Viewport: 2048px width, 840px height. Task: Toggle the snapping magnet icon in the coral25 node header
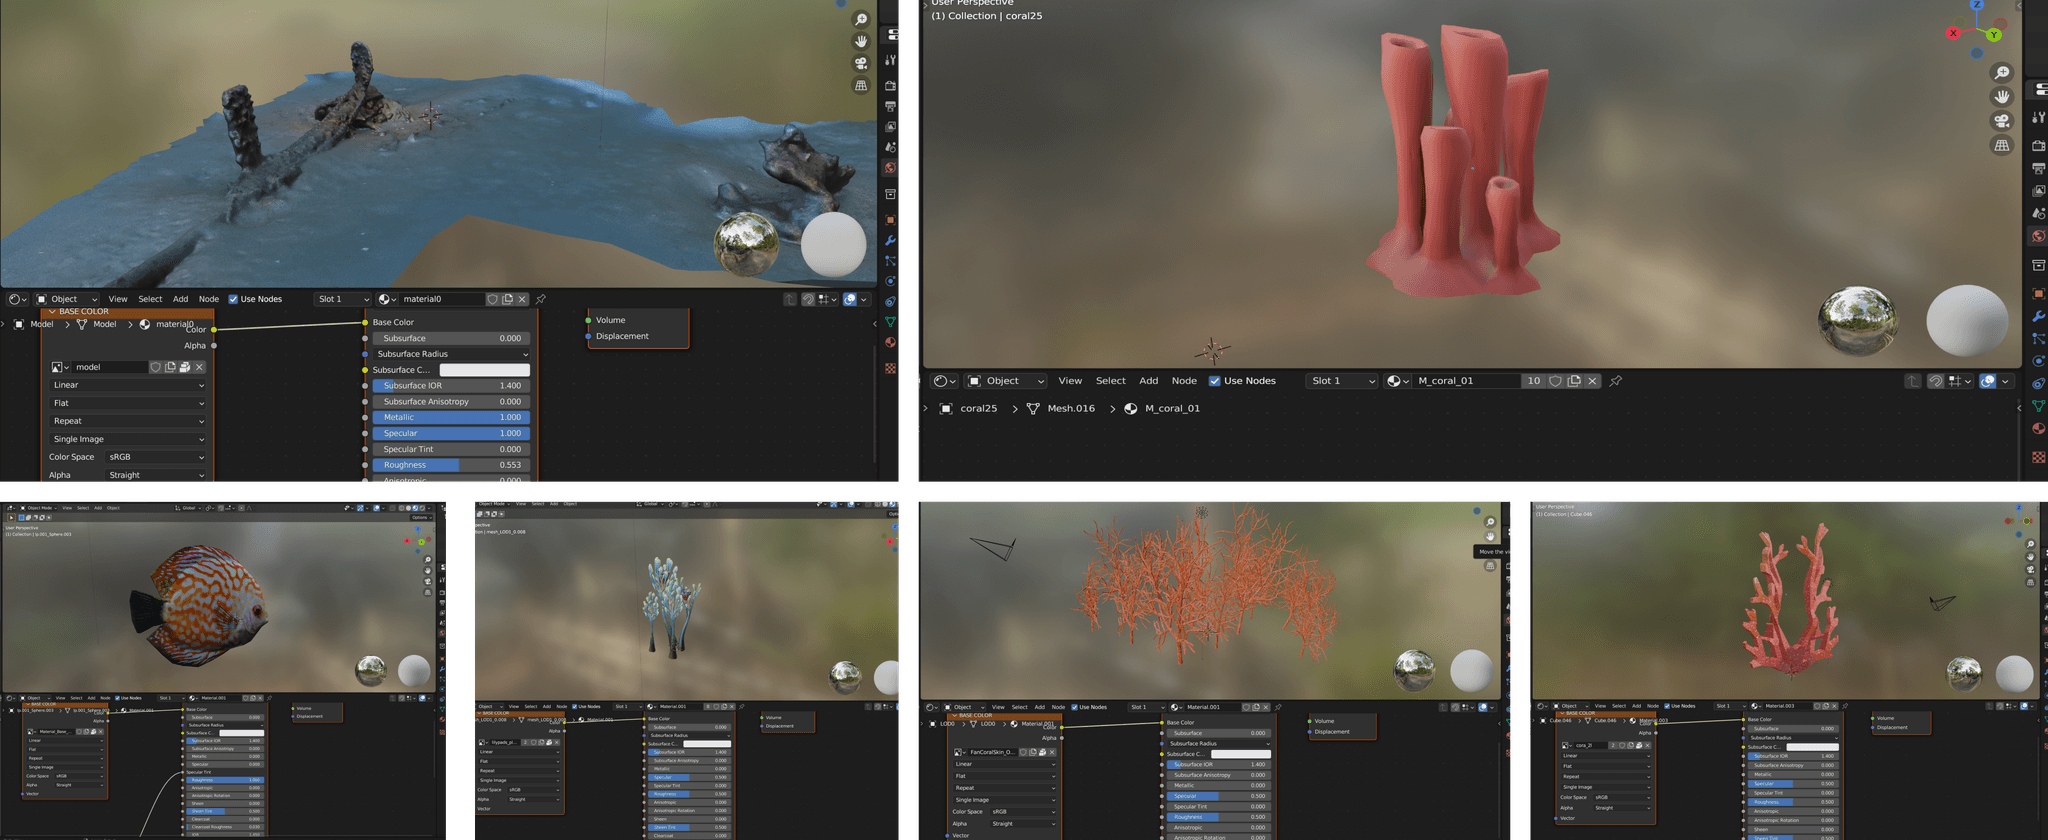1935,381
